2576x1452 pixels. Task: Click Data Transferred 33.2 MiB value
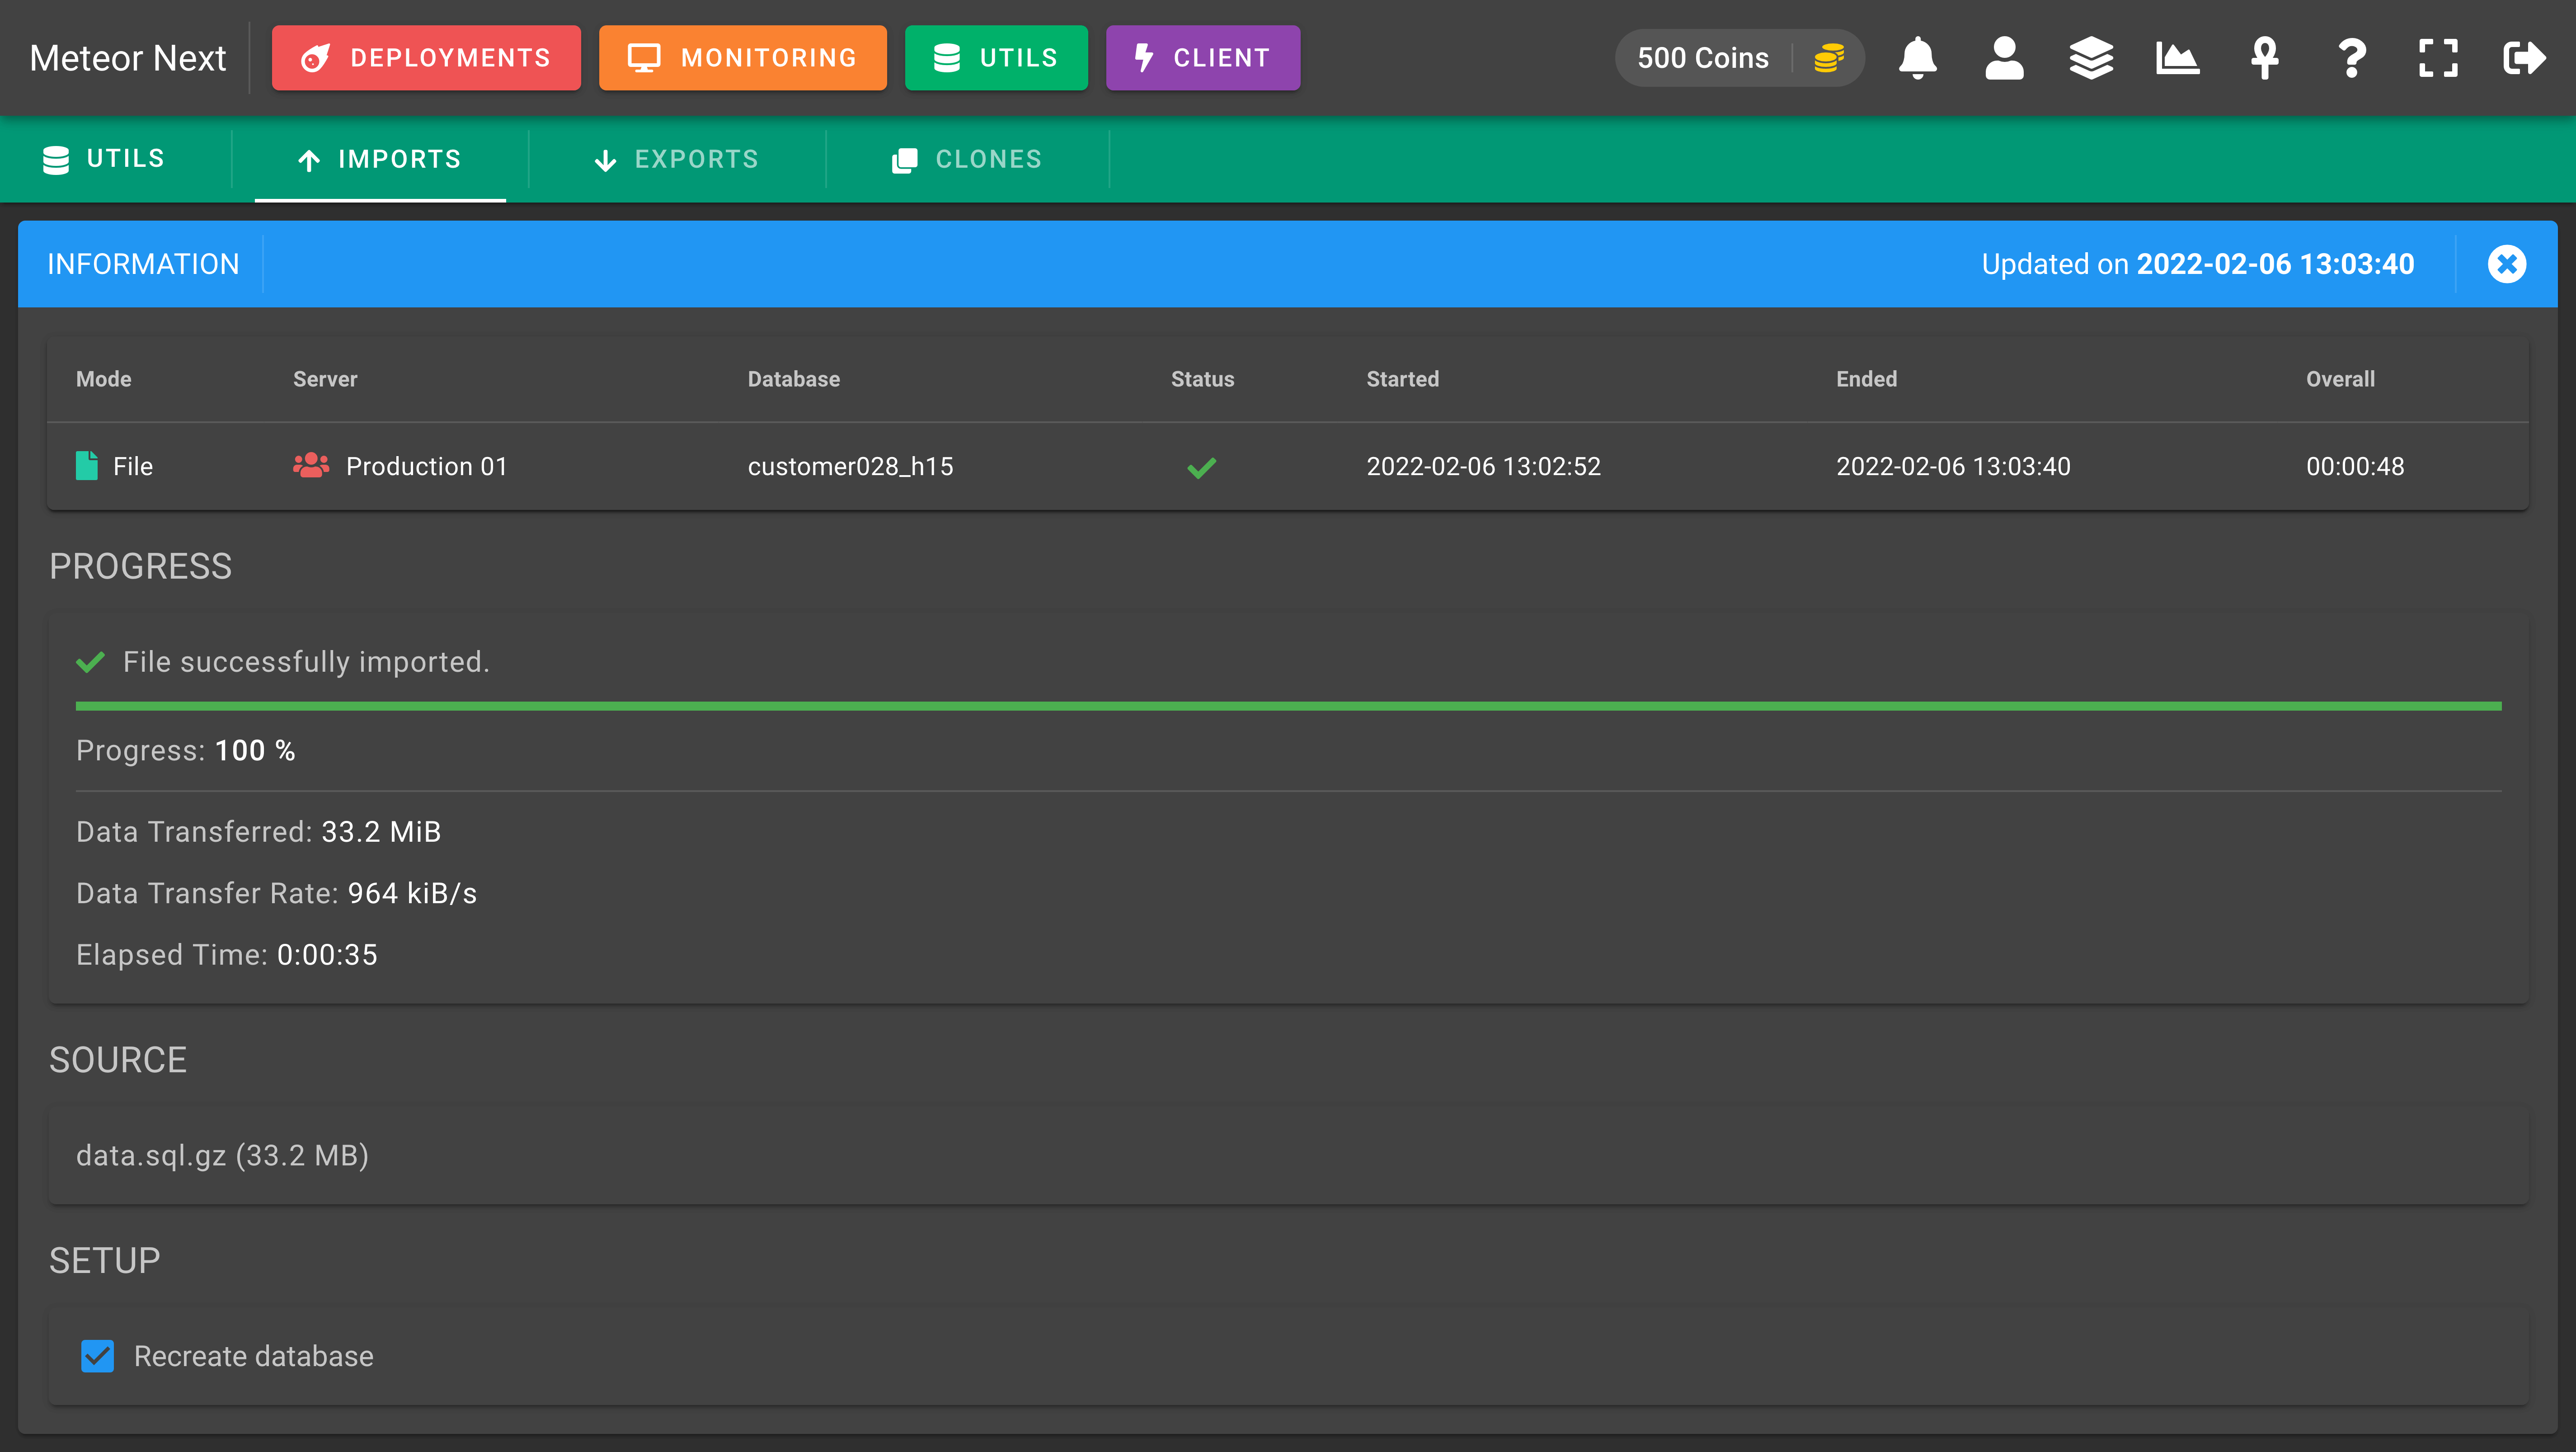tap(381, 832)
